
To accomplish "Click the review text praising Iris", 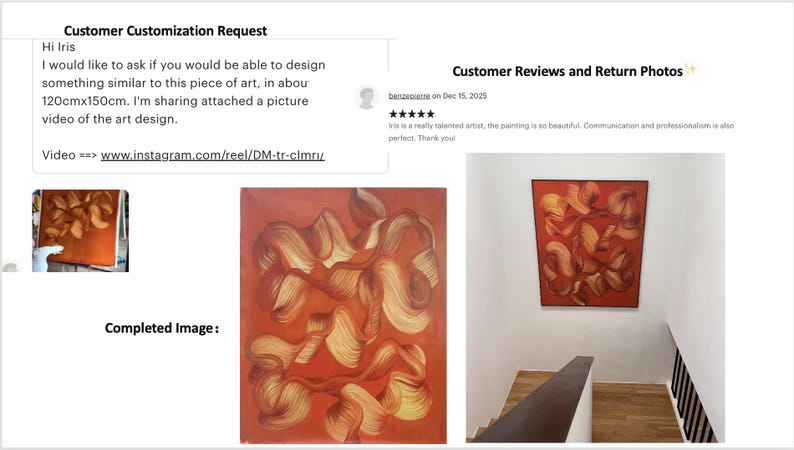I will click(561, 132).
